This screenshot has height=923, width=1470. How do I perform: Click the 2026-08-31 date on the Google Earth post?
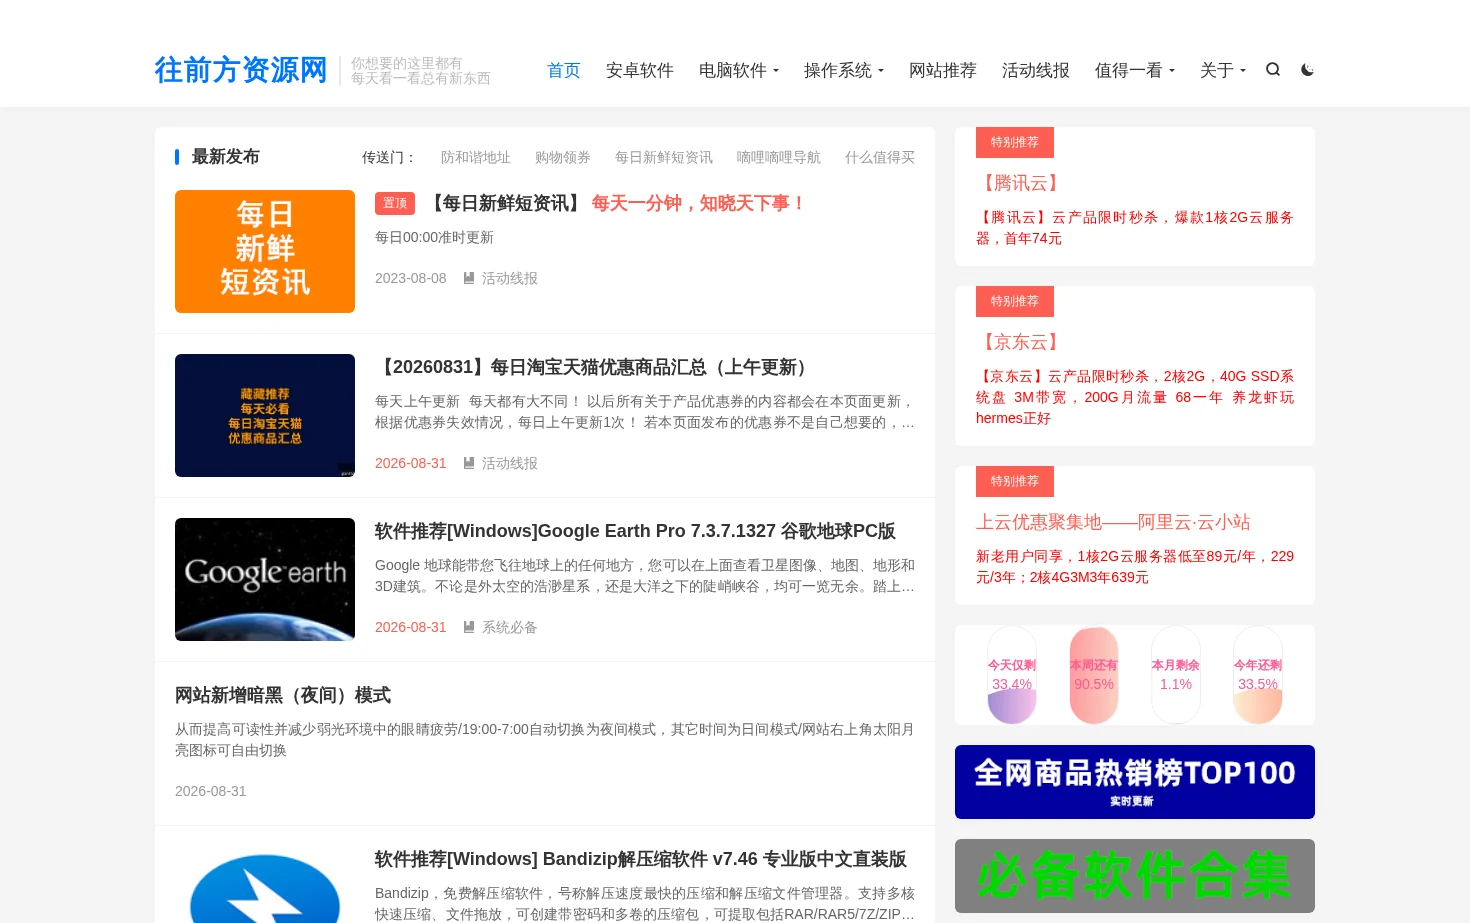click(411, 627)
